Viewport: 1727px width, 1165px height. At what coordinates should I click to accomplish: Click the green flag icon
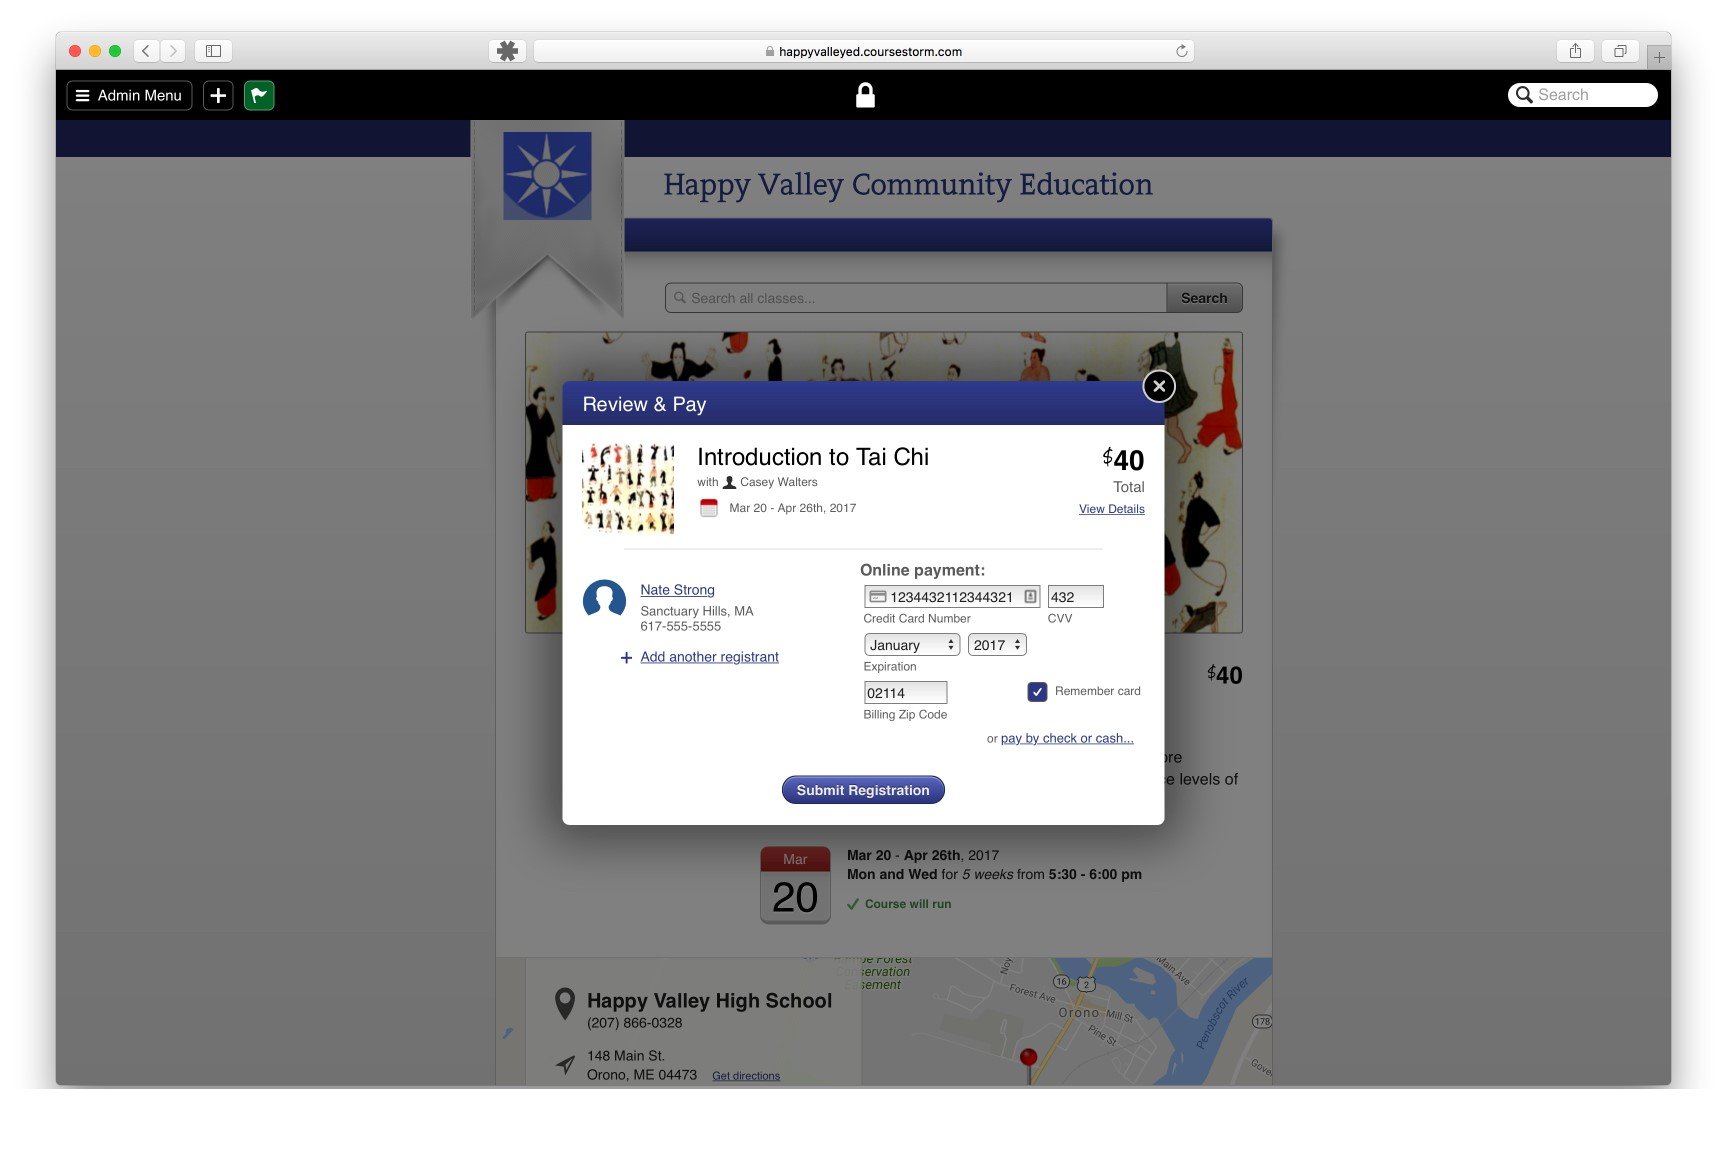click(259, 95)
